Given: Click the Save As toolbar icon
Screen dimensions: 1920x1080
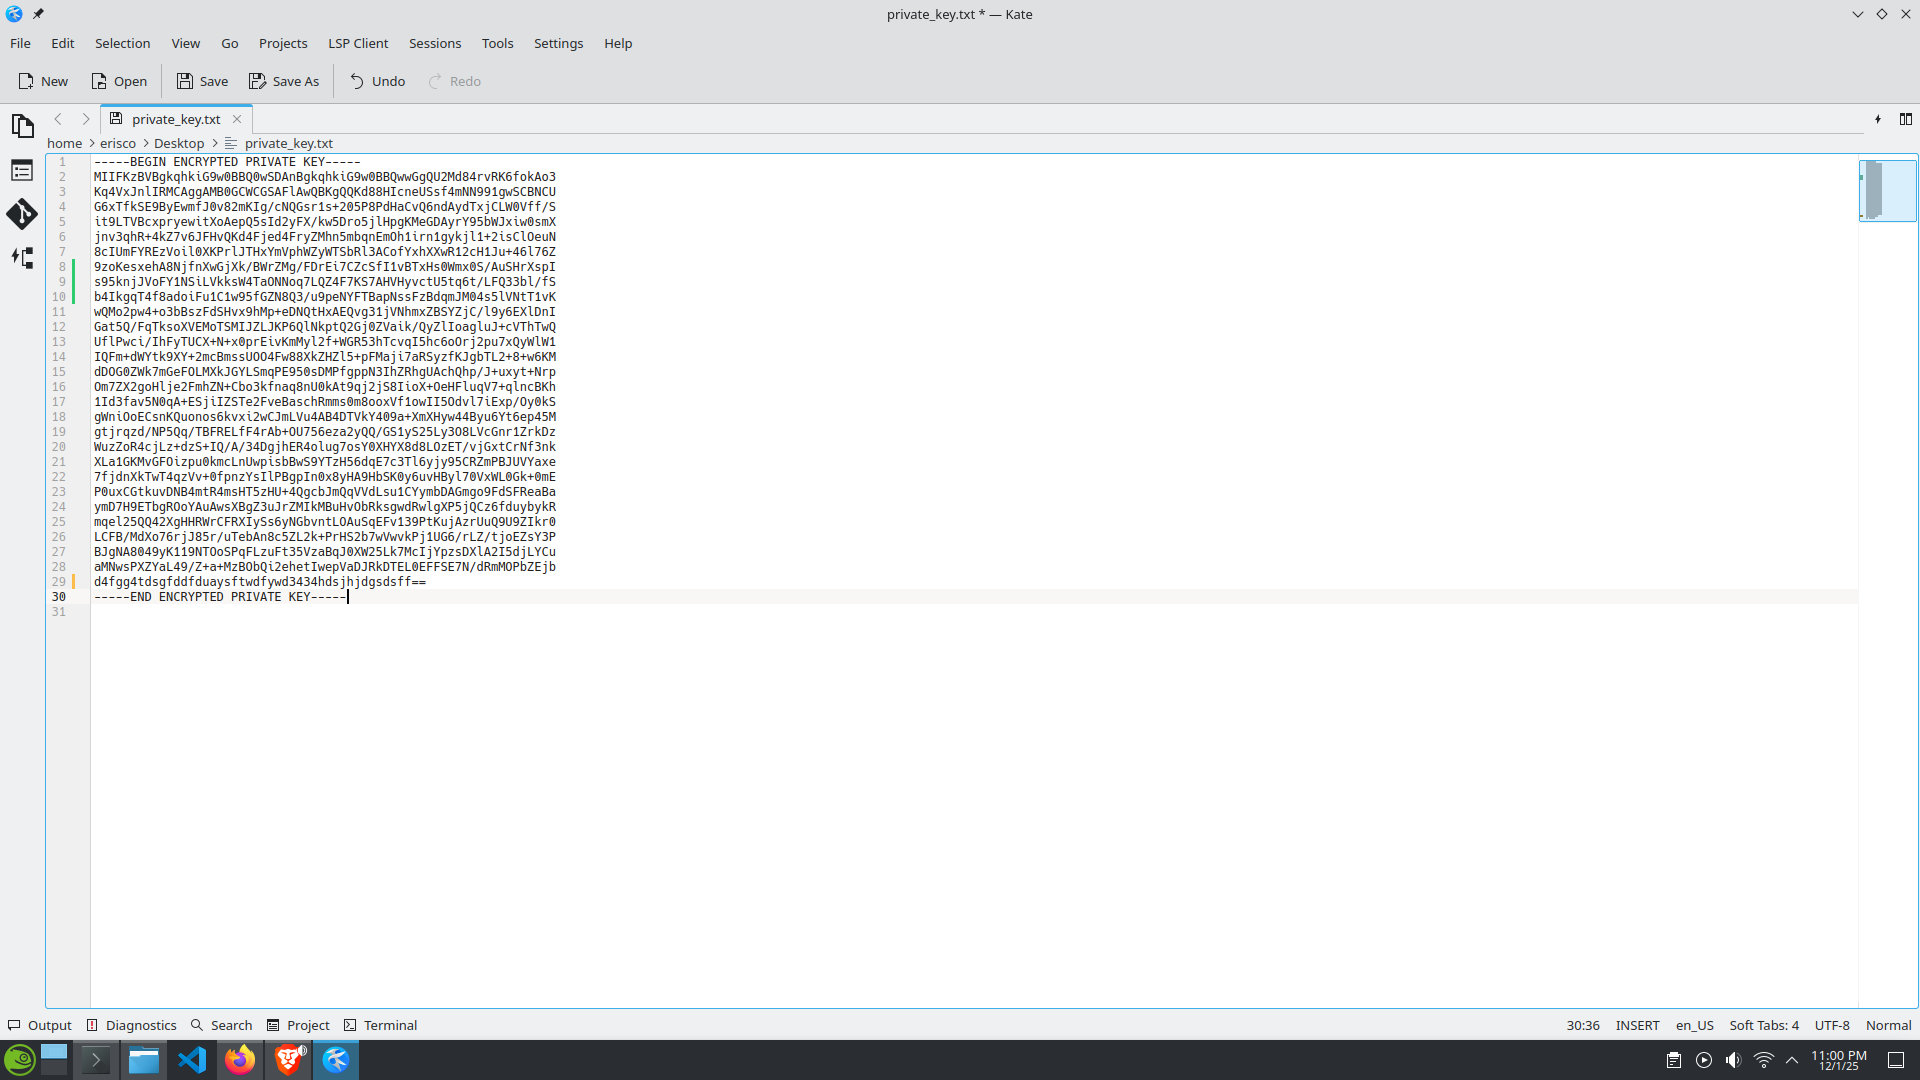Looking at the screenshot, I should (284, 81).
